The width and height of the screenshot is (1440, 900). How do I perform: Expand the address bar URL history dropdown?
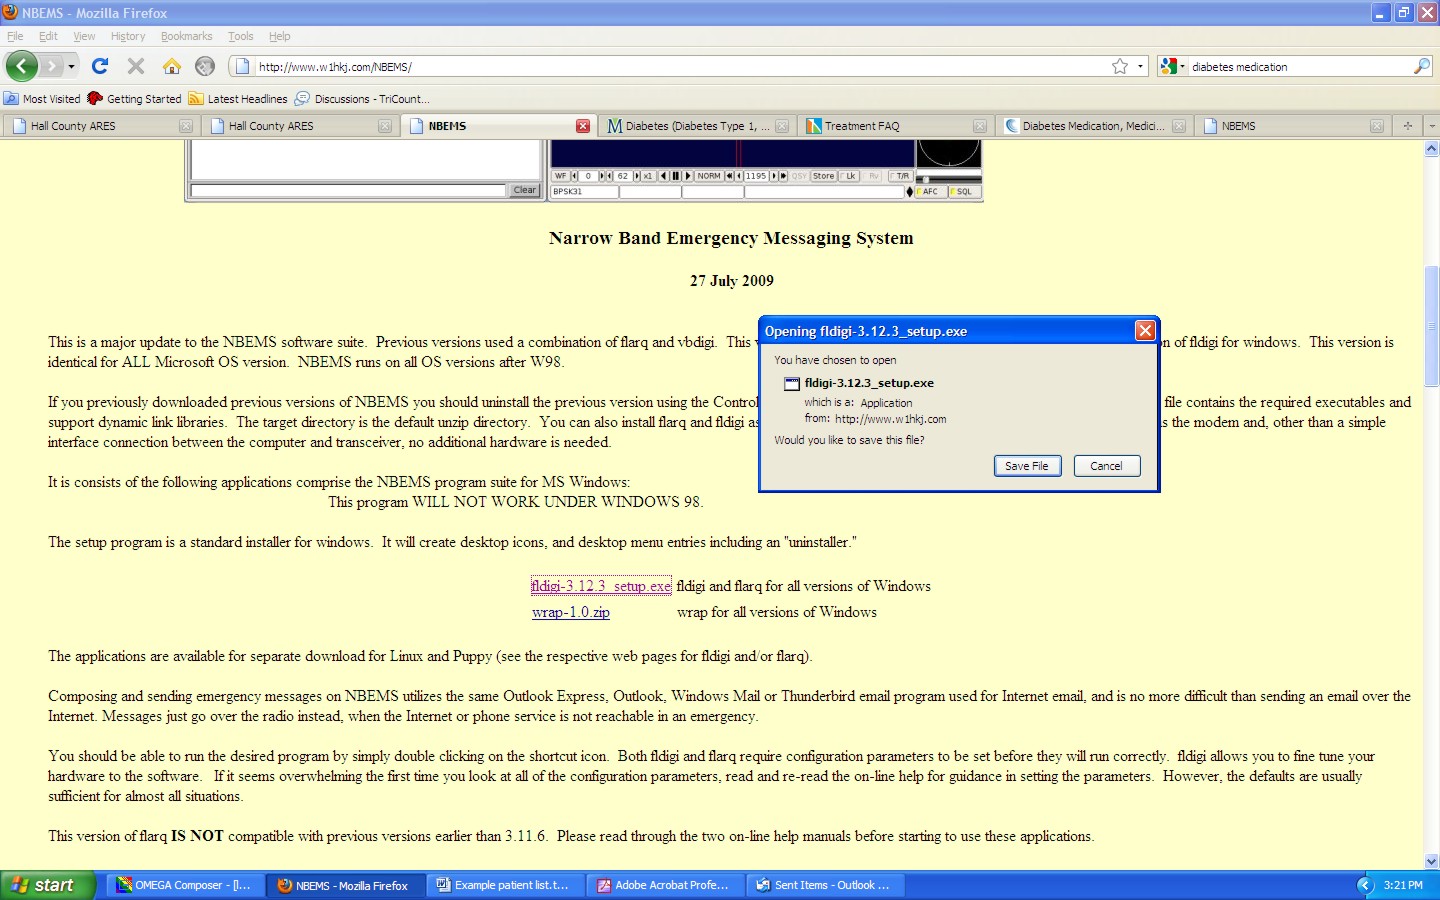[1141, 67]
